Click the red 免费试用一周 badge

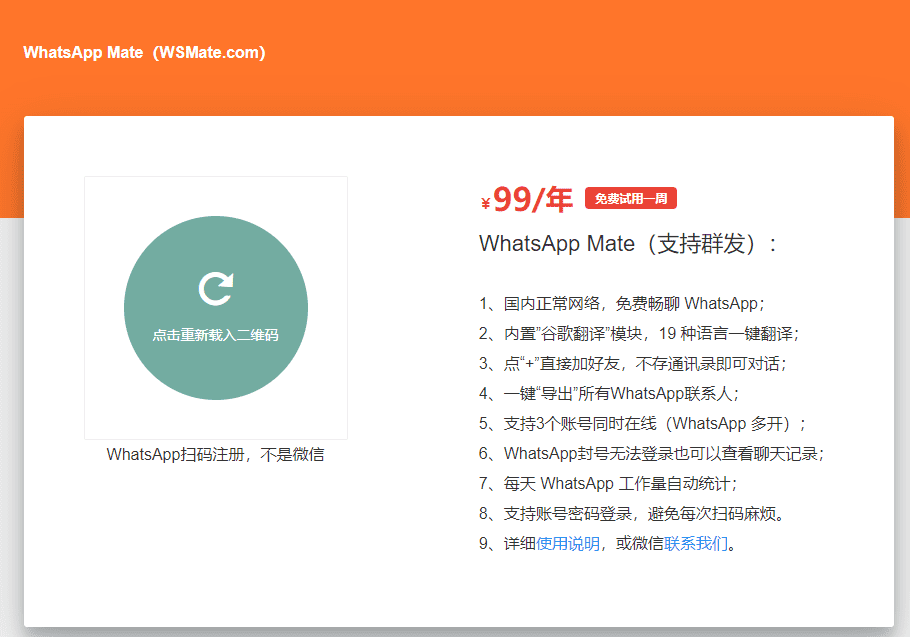pyautogui.click(x=631, y=199)
